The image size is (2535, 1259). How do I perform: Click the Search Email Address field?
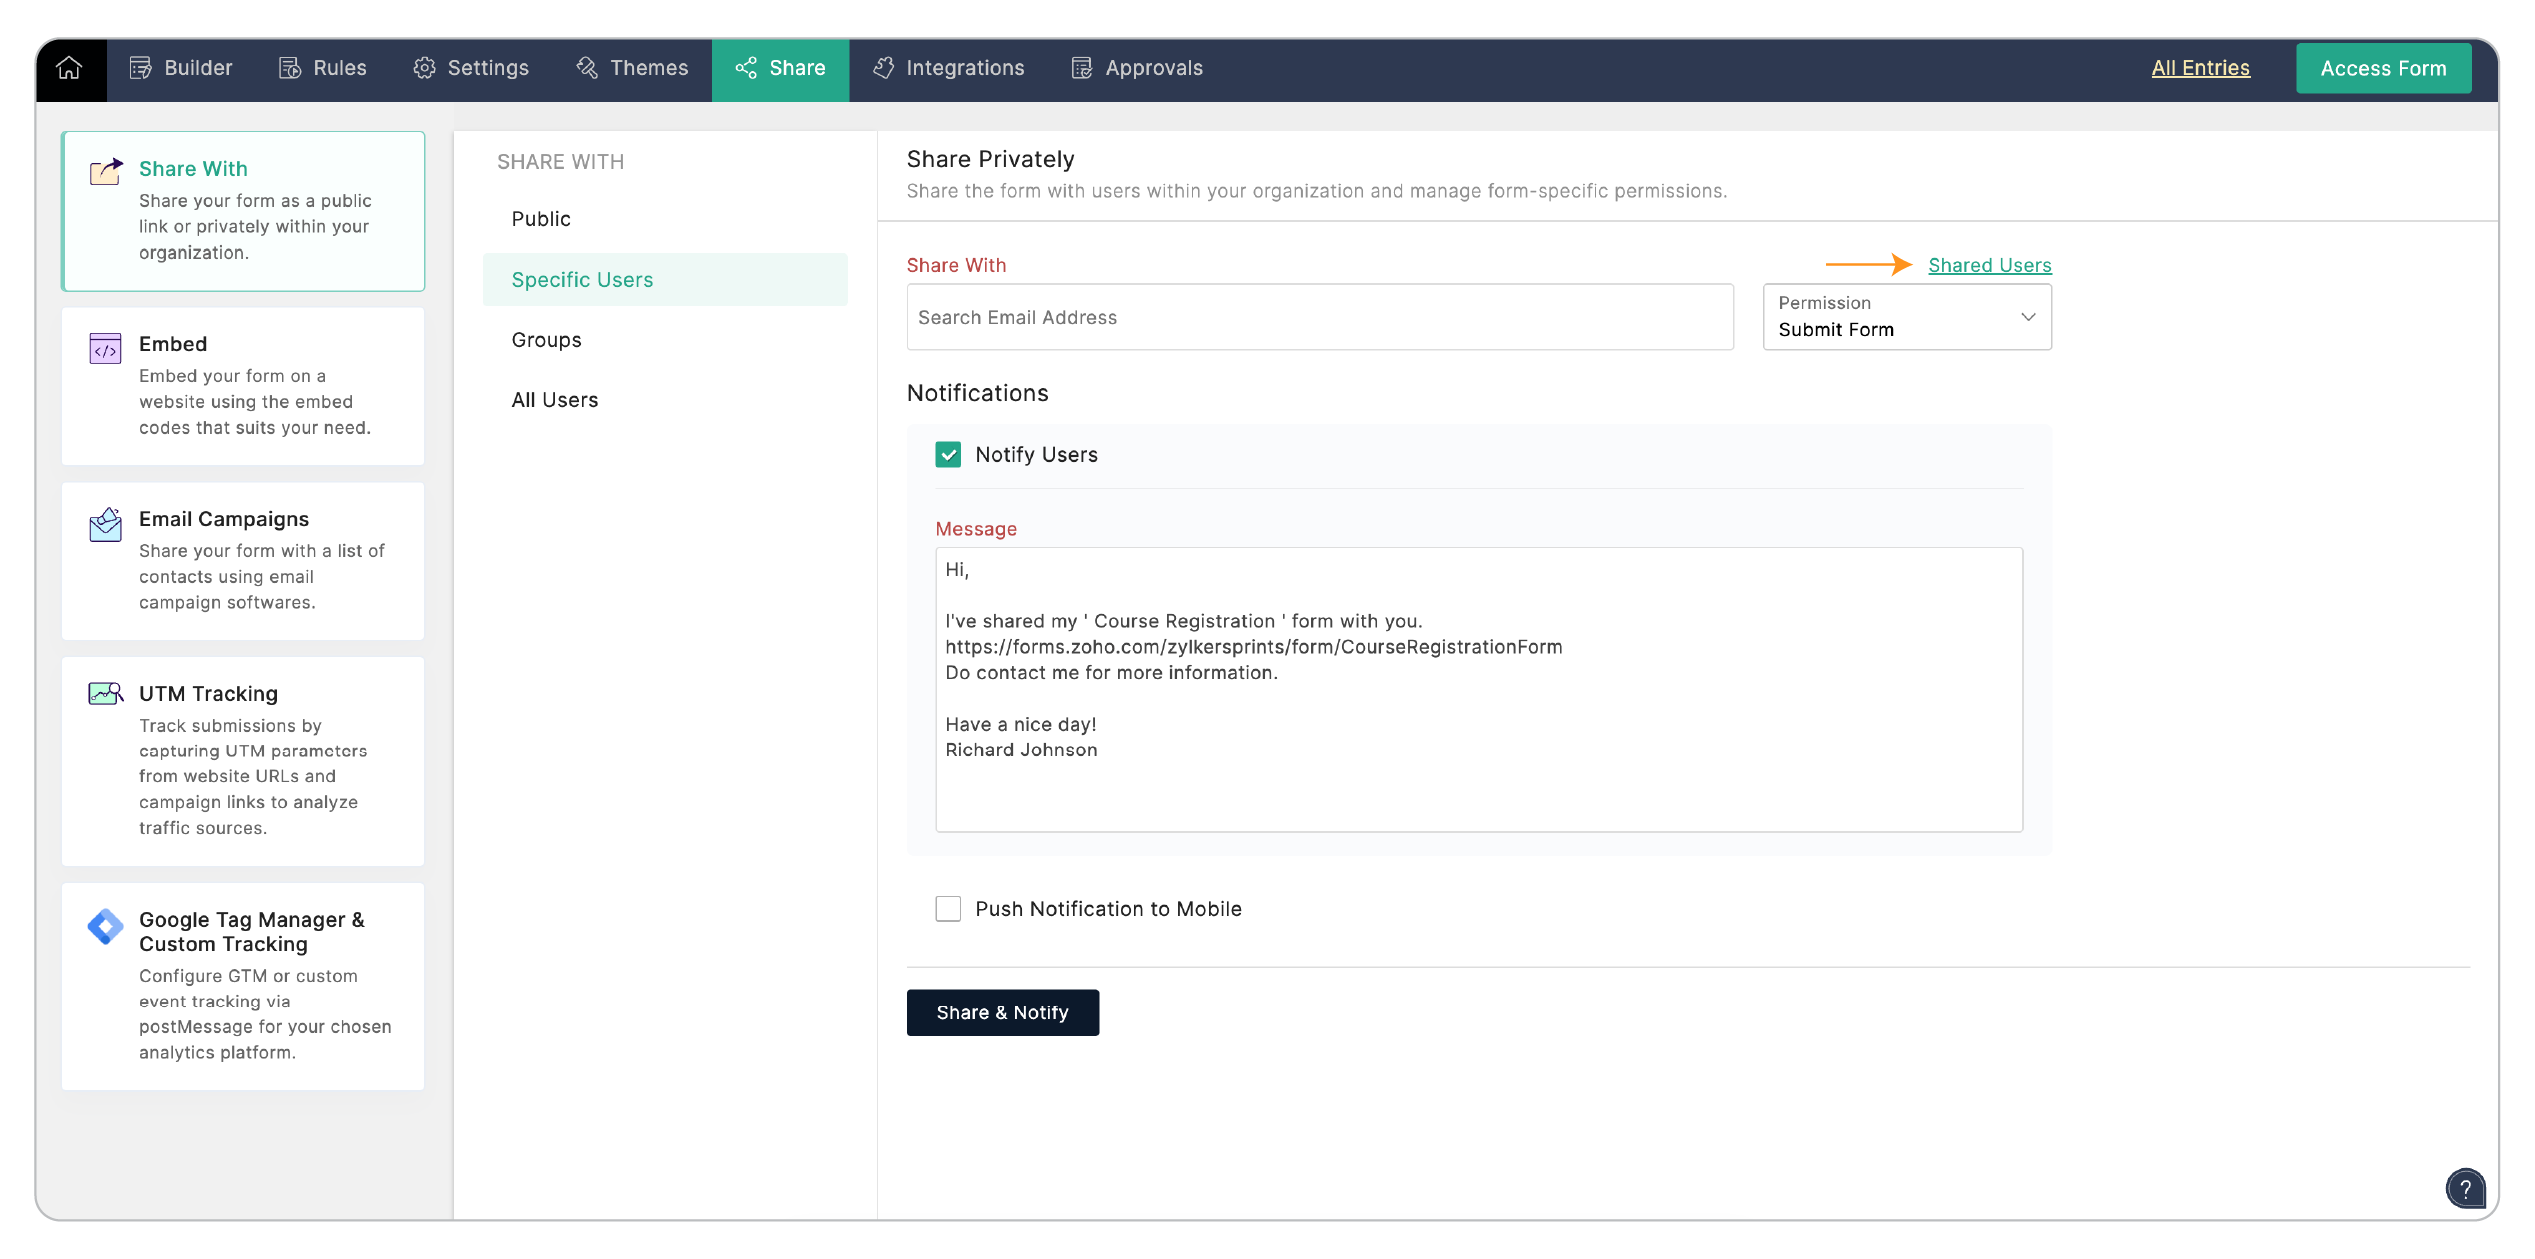point(1319,317)
